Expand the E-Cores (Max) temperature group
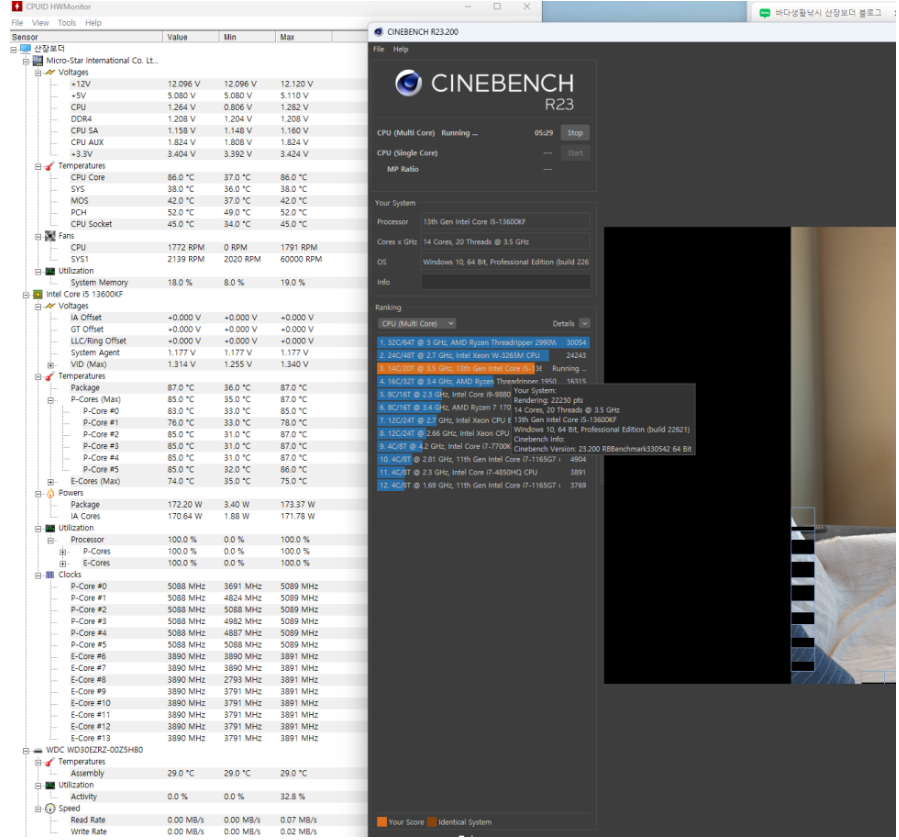This screenshot has height=840, width=899. click(x=50, y=482)
